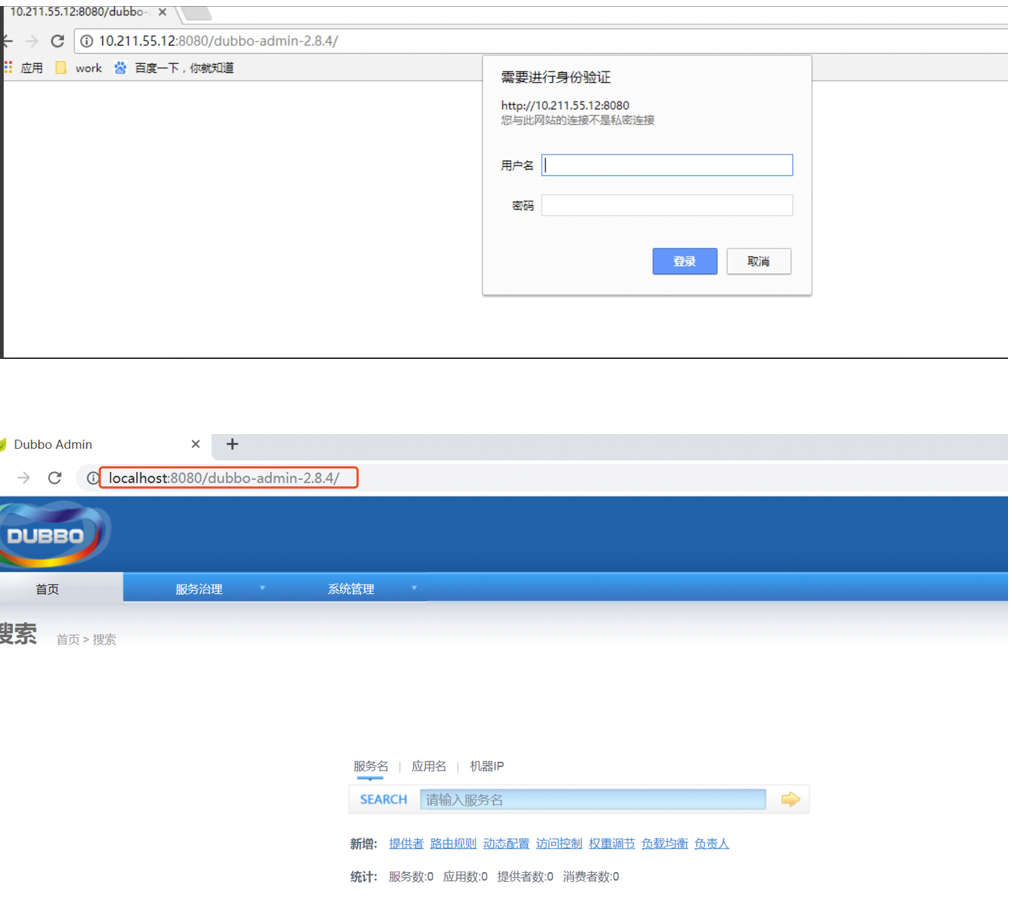Open the work bookmark folder
Image resolution: width=1012 pixels, height=916 pixels.
pos(79,68)
